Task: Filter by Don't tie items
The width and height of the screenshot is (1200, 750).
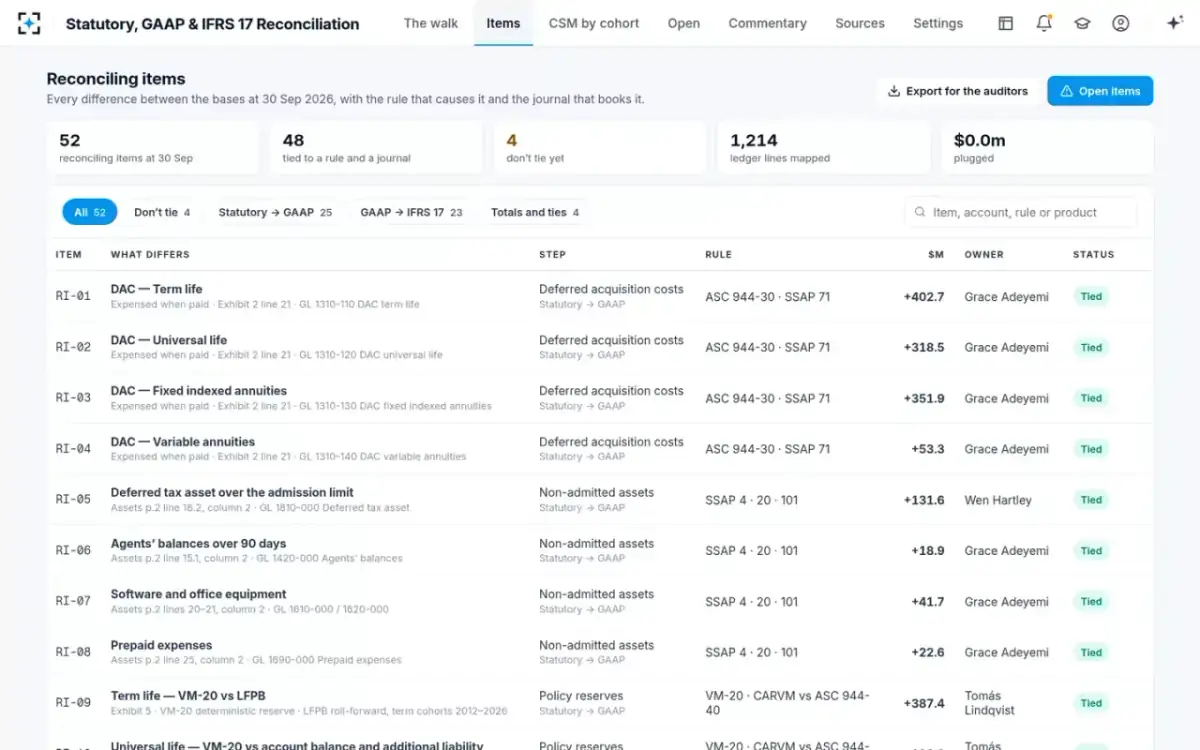Action: (162, 212)
